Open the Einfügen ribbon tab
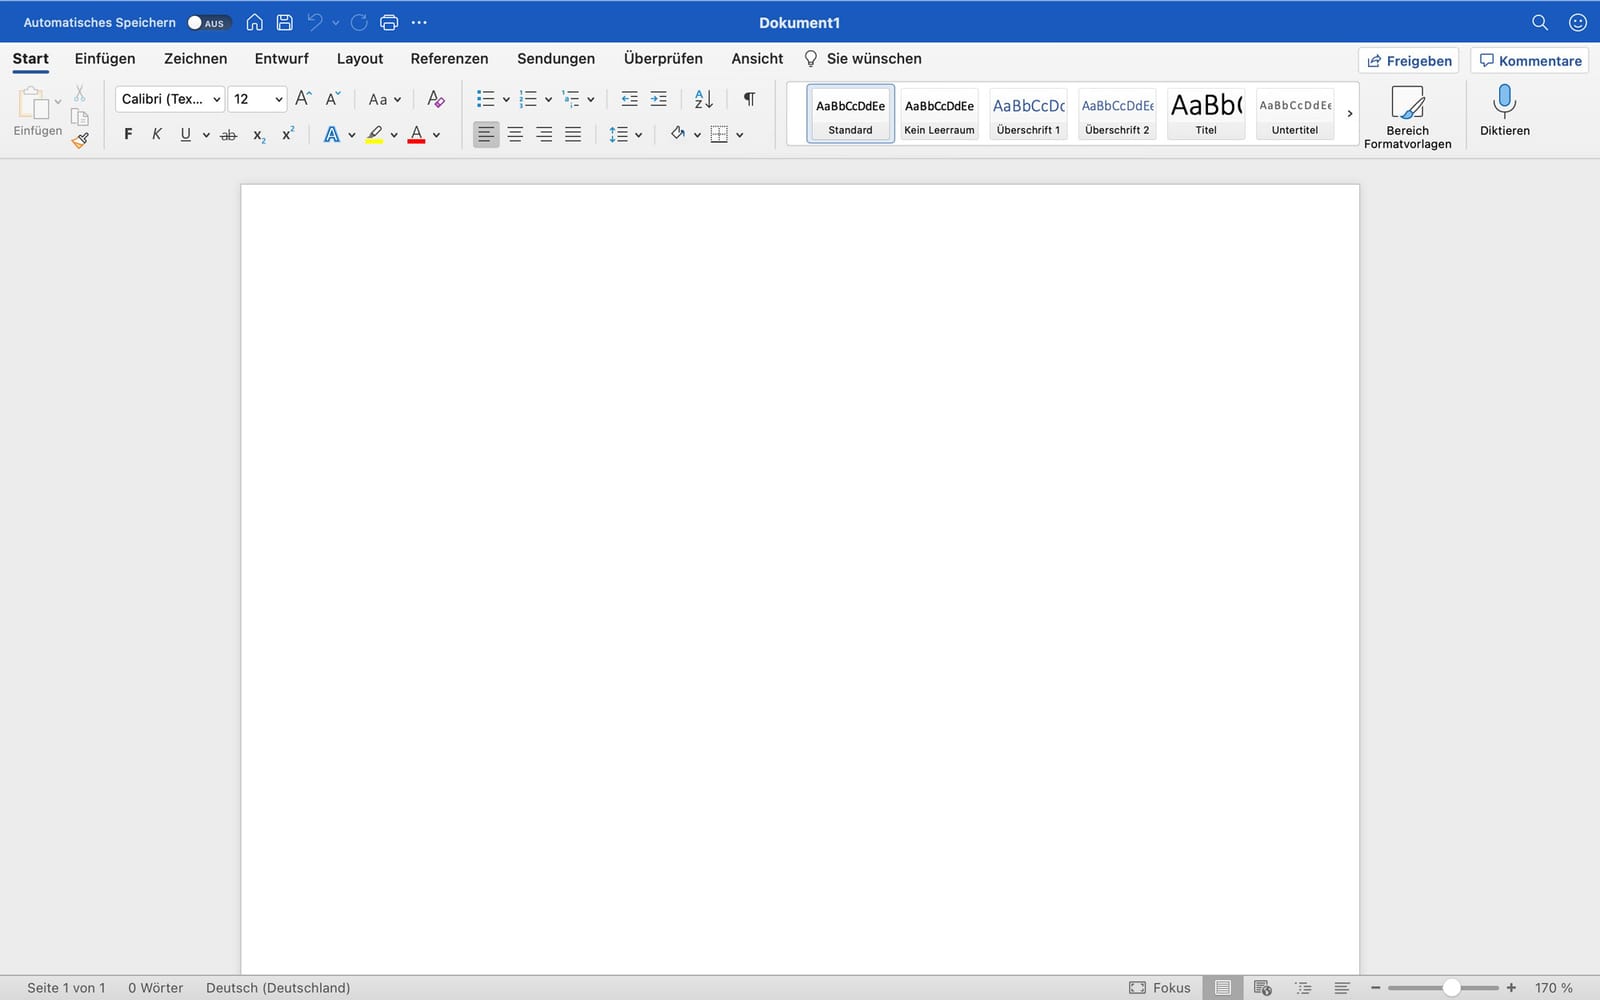The height and width of the screenshot is (1000, 1600). pyautogui.click(x=105, y=58)
